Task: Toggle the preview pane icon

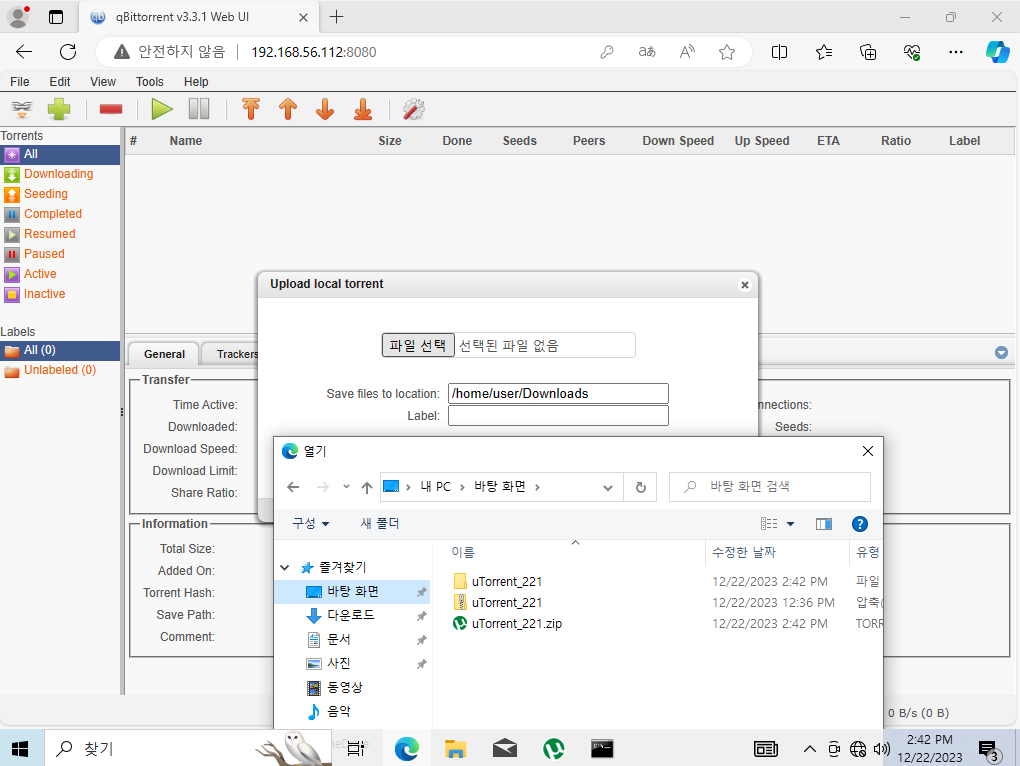Action: point(824,524)
